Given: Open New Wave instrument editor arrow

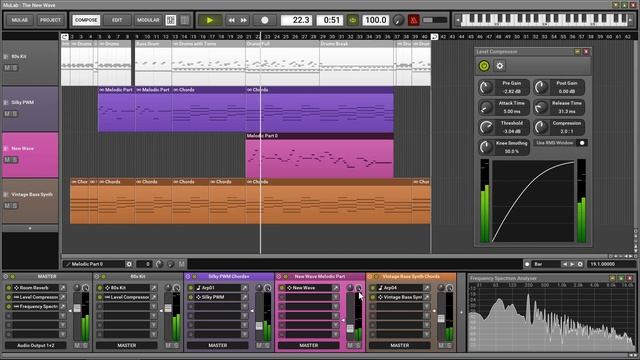Looking at the screenshot, I should [336, 288].
